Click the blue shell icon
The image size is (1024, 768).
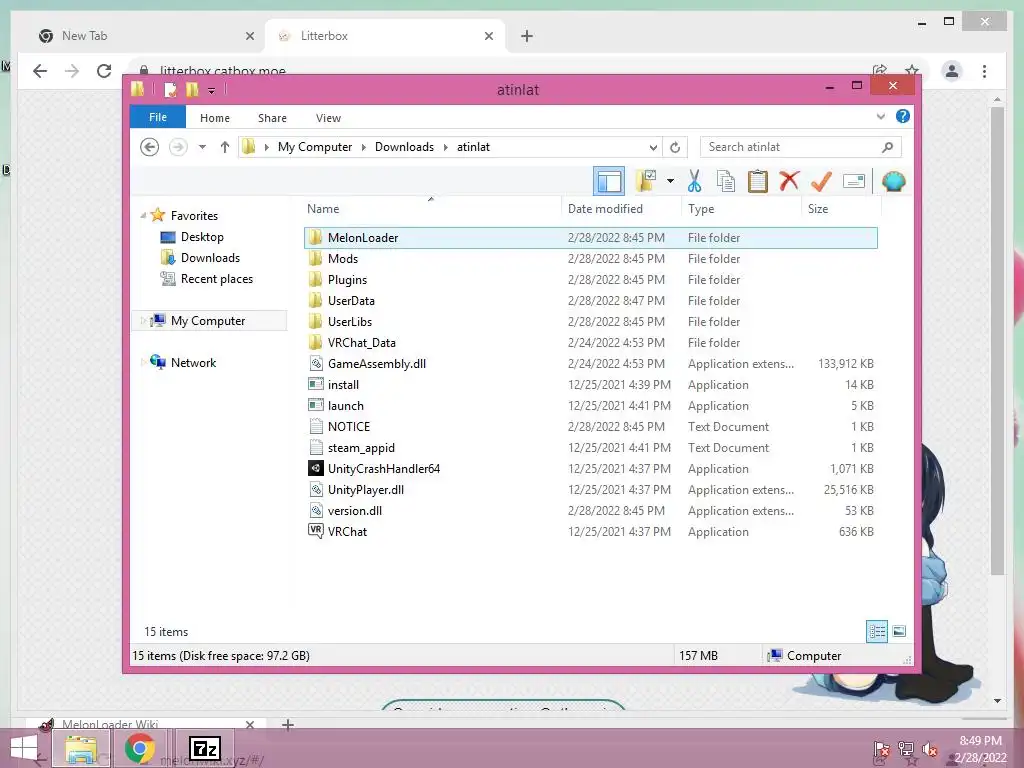[x=893, y=181]
